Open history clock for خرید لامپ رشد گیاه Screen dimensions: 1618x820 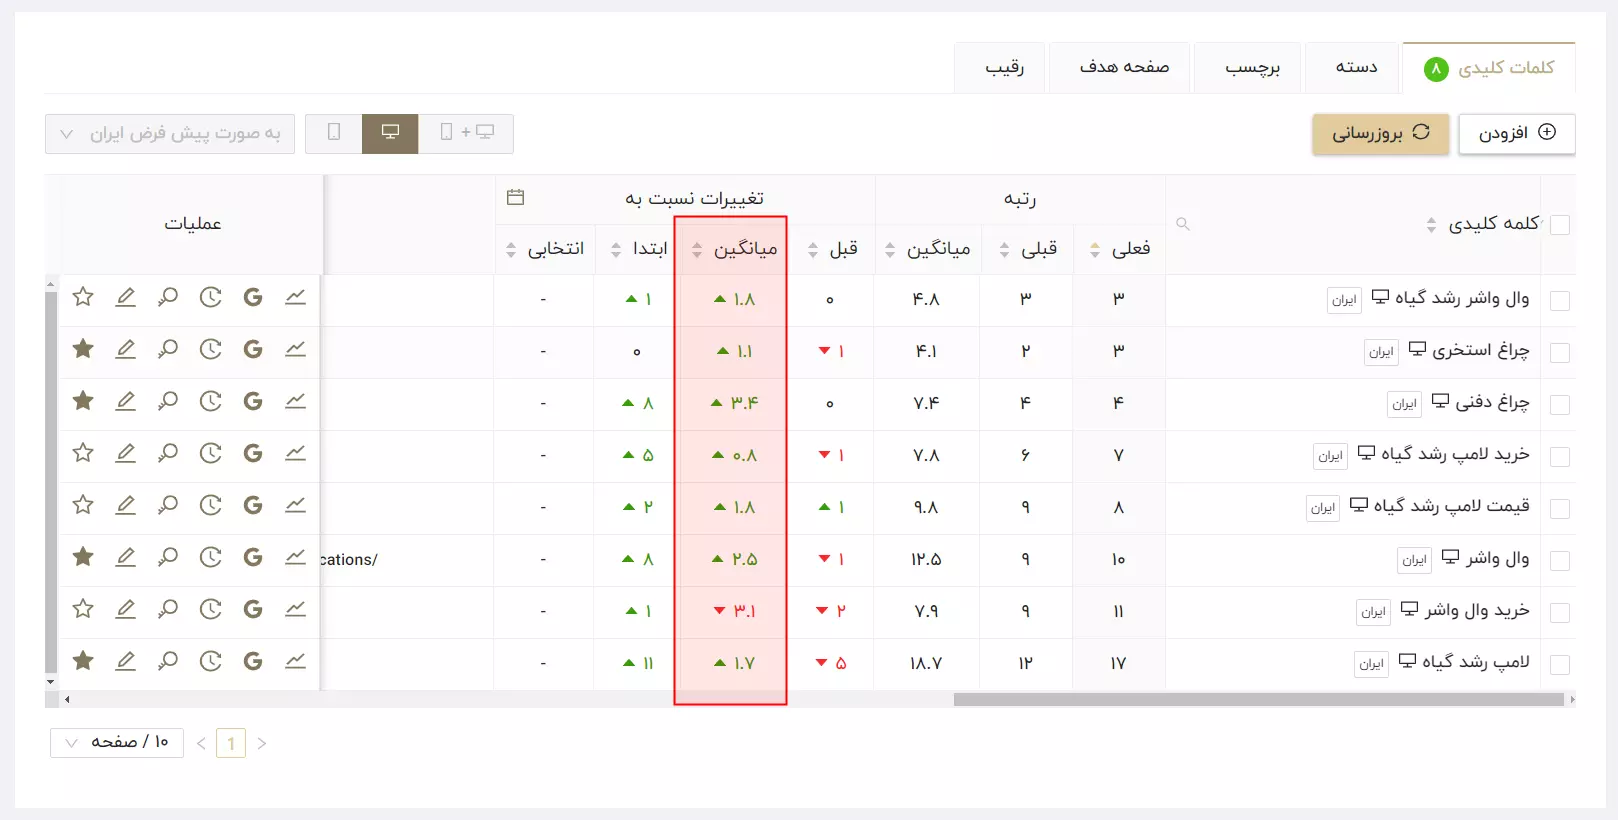210,453
